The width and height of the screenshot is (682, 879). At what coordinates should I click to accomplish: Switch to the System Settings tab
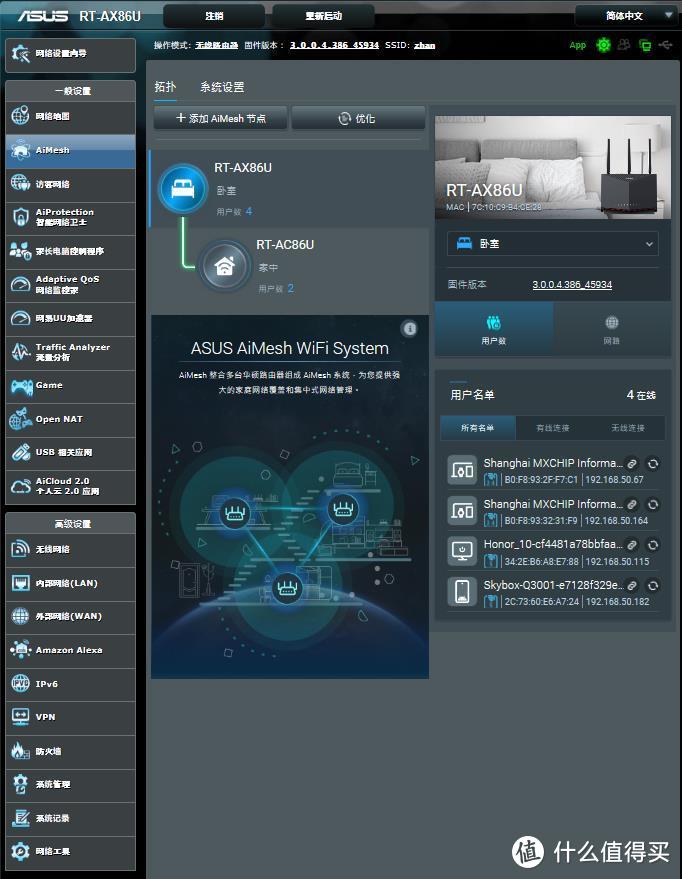pyautogui.click(x=222, y=87)
